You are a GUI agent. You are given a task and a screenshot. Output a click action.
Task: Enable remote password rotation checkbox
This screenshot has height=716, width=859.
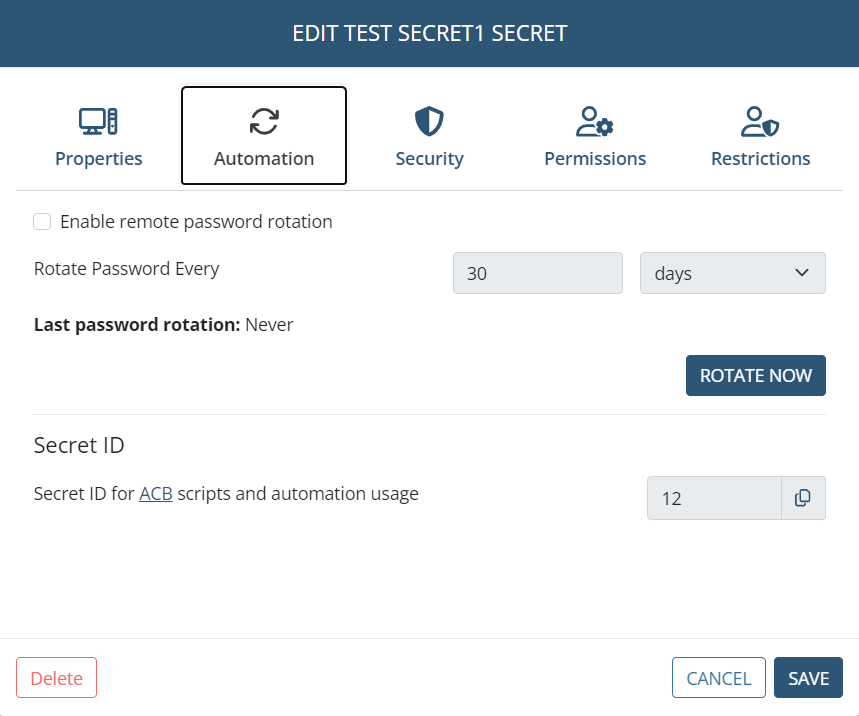click(x=42, y=222)
